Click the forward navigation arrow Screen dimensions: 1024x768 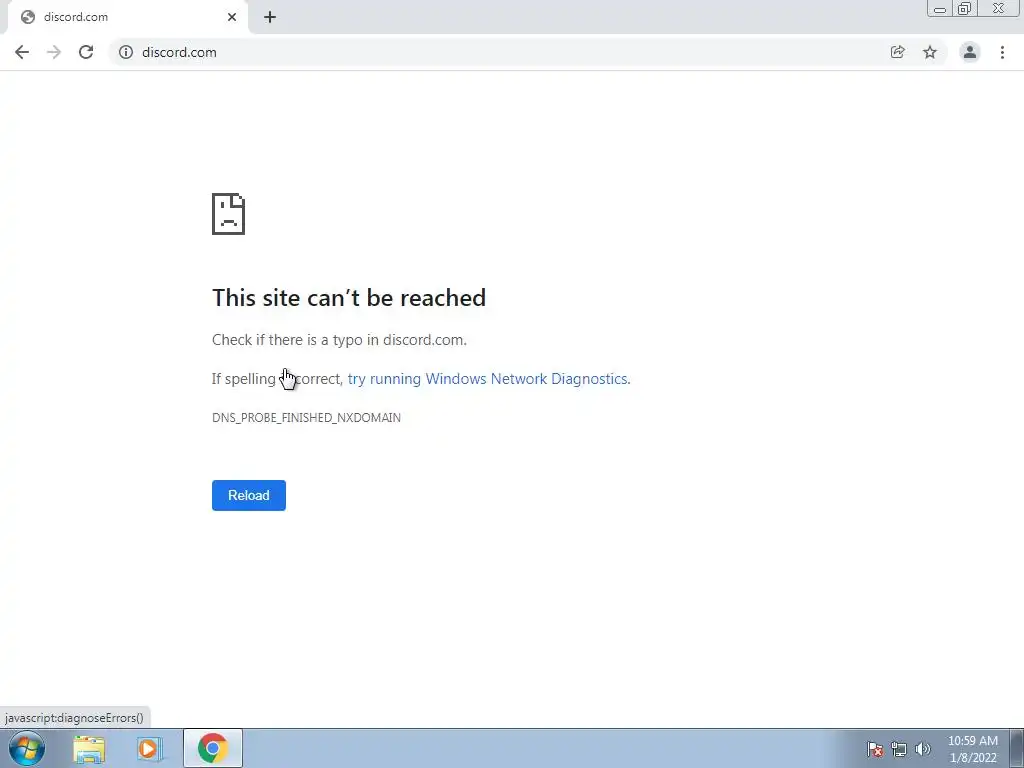click(x=54, y=52)
